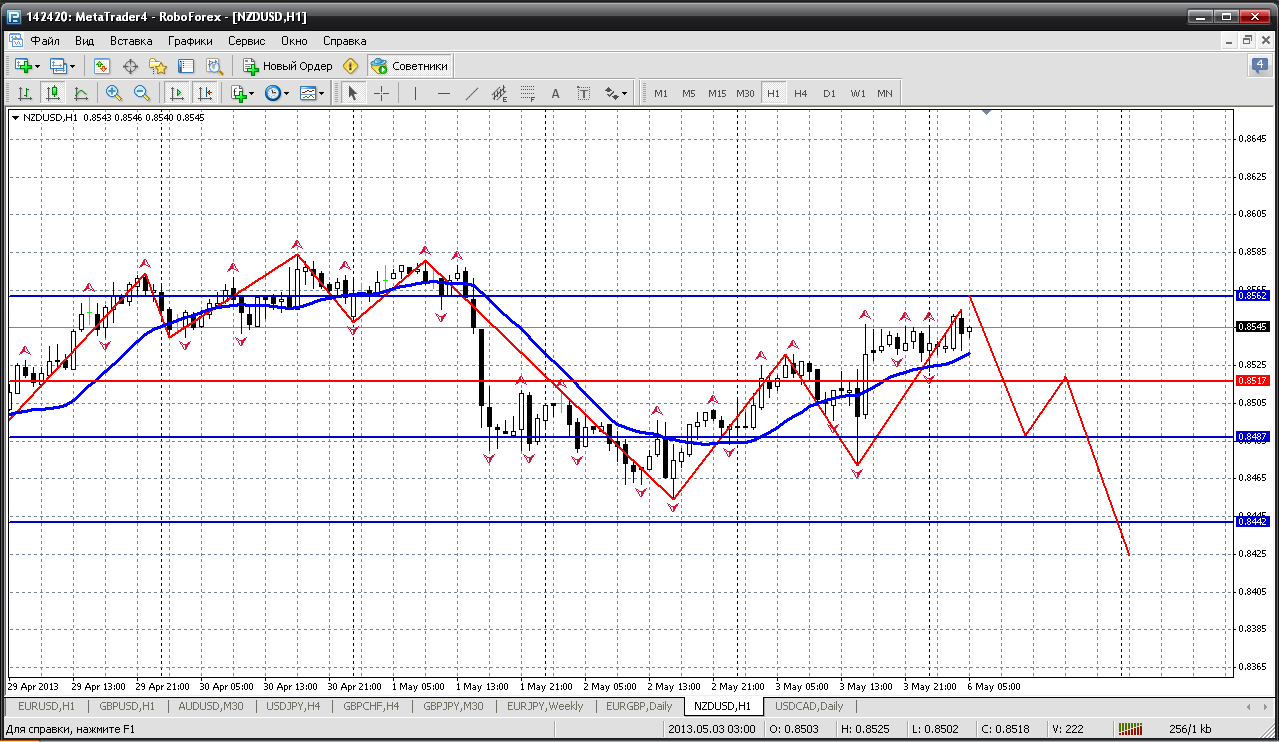This screenshot has height=742, width=1279.
Task: Select the horizontal line tool
Action: [444, 93]
